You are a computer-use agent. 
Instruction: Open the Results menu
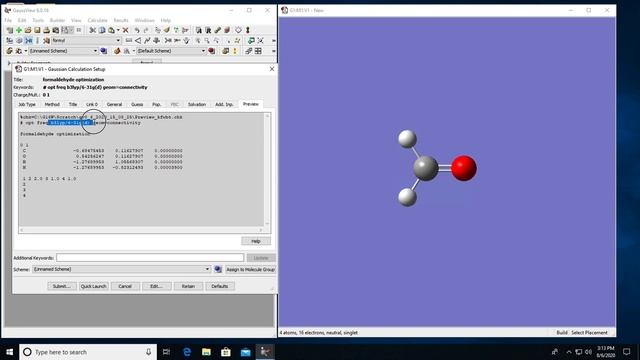[121, 20]
